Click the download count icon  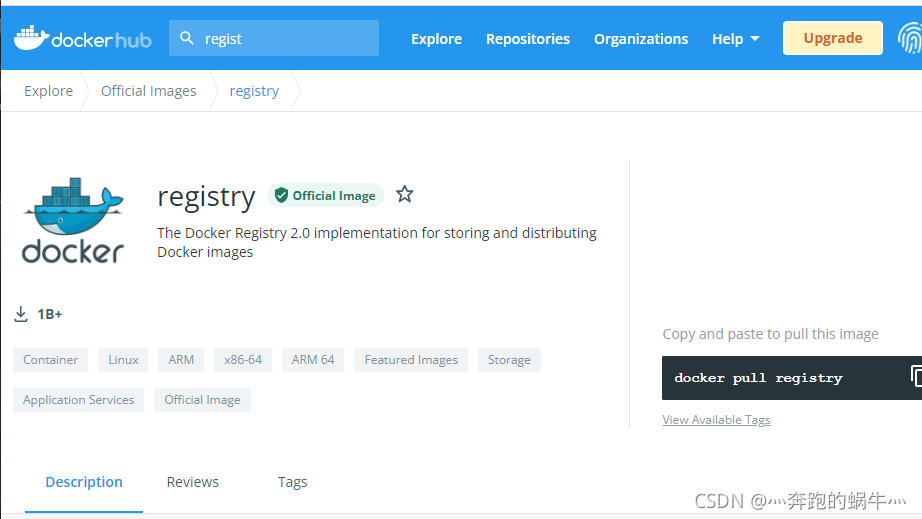(21, 314)
